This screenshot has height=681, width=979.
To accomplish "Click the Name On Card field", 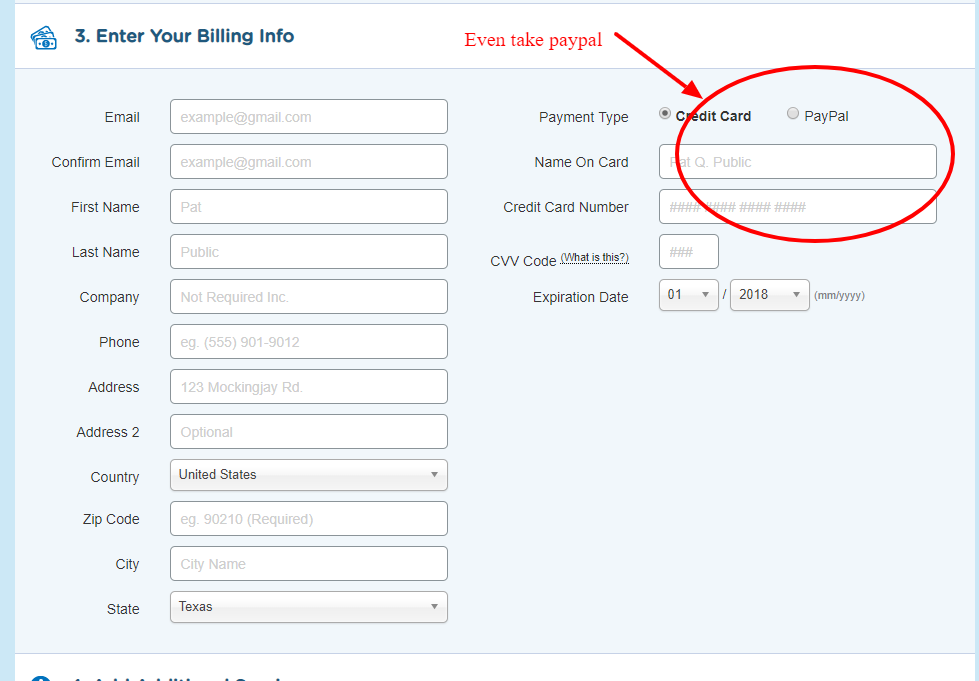I will click(x=798, y=162).
